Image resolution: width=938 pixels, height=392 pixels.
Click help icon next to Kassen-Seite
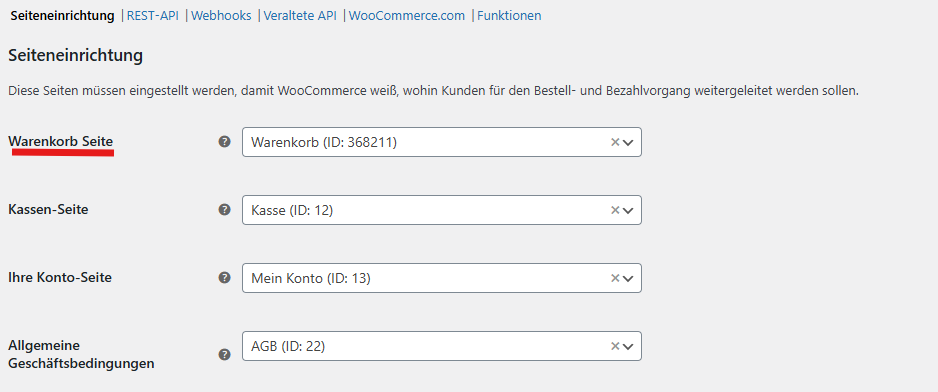(224, 209)
